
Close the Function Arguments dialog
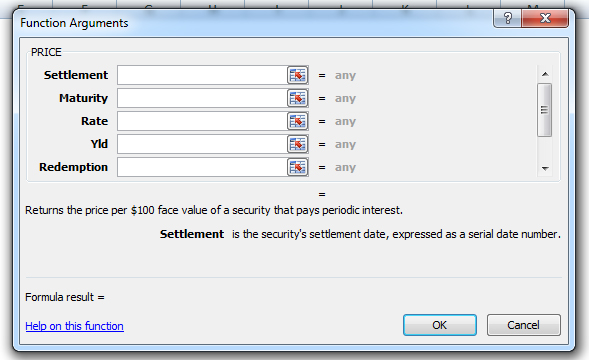pos(545,18)
